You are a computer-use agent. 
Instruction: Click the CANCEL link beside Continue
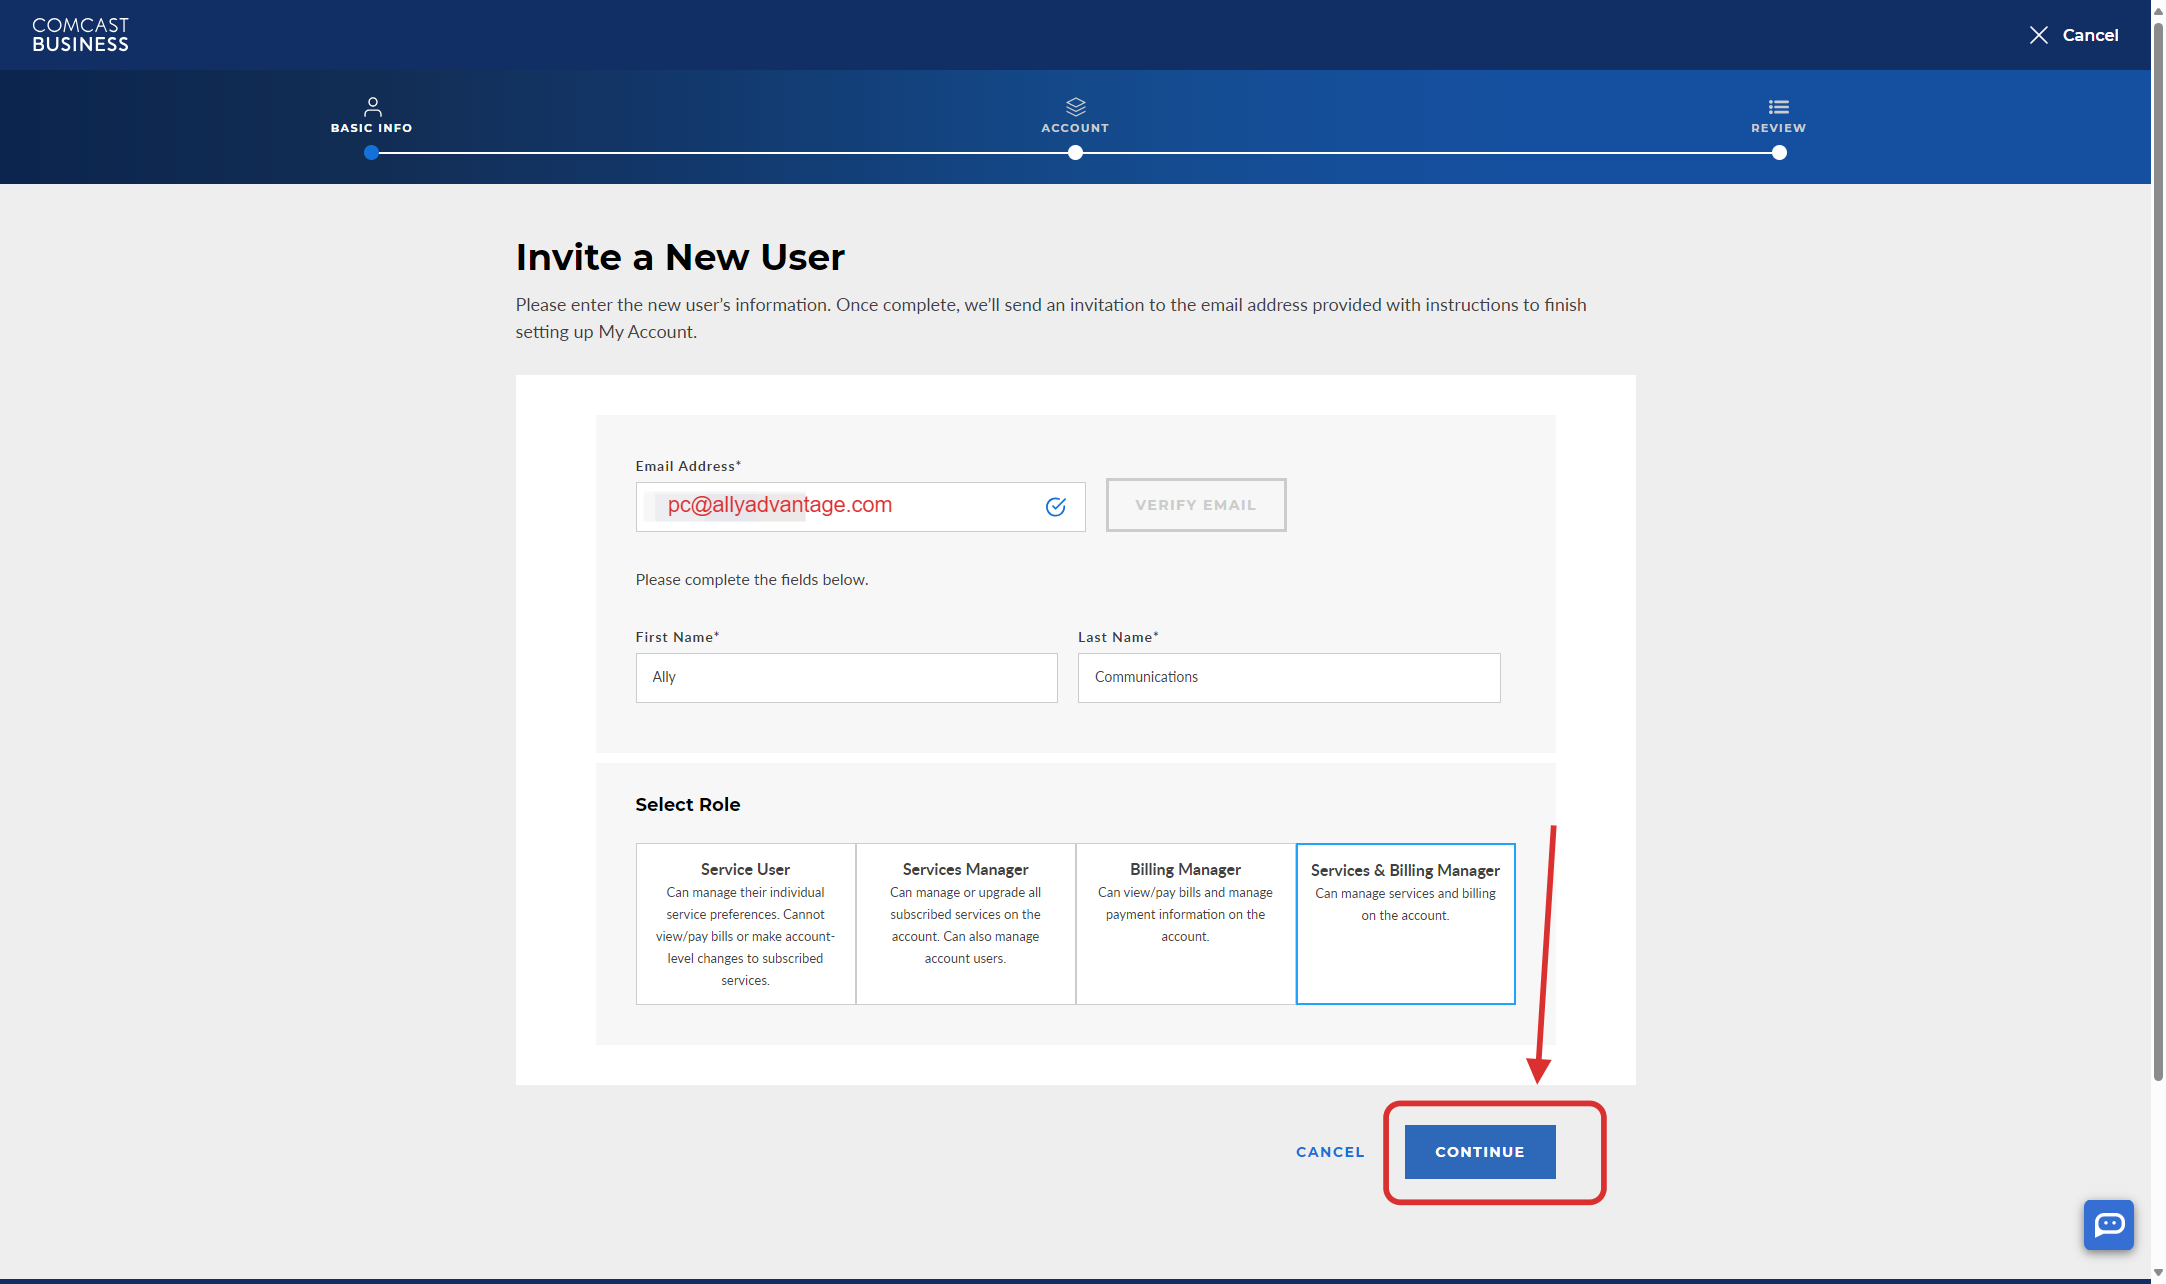[1330, 1152]
